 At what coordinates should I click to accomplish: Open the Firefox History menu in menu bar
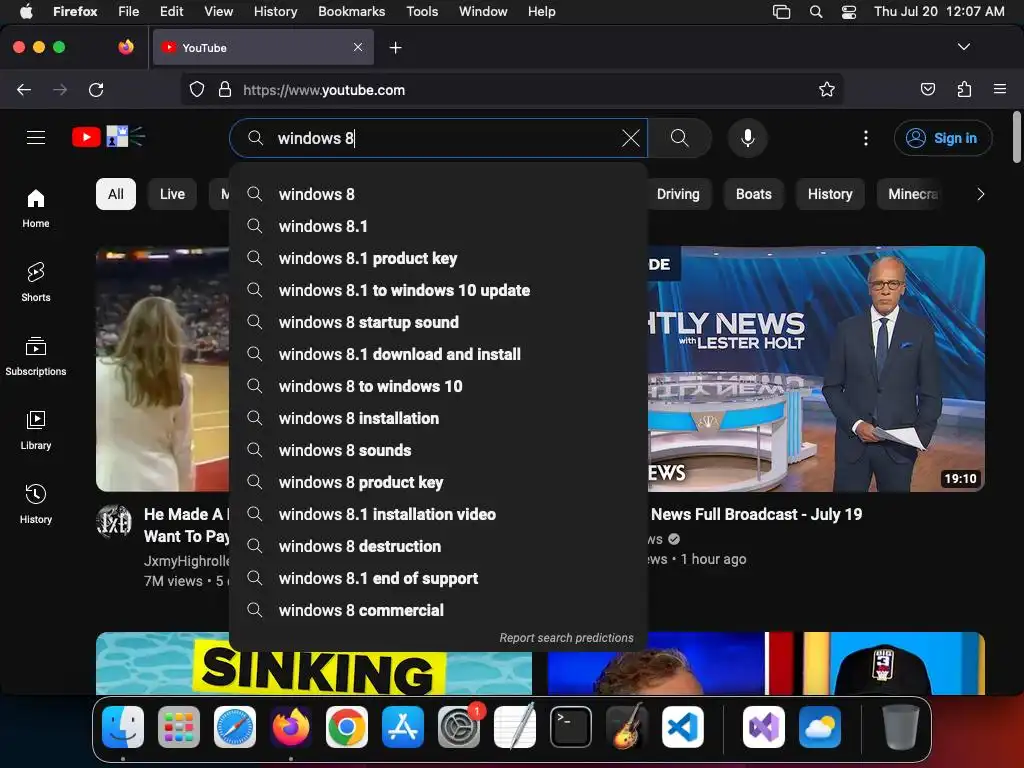[275, 11]
